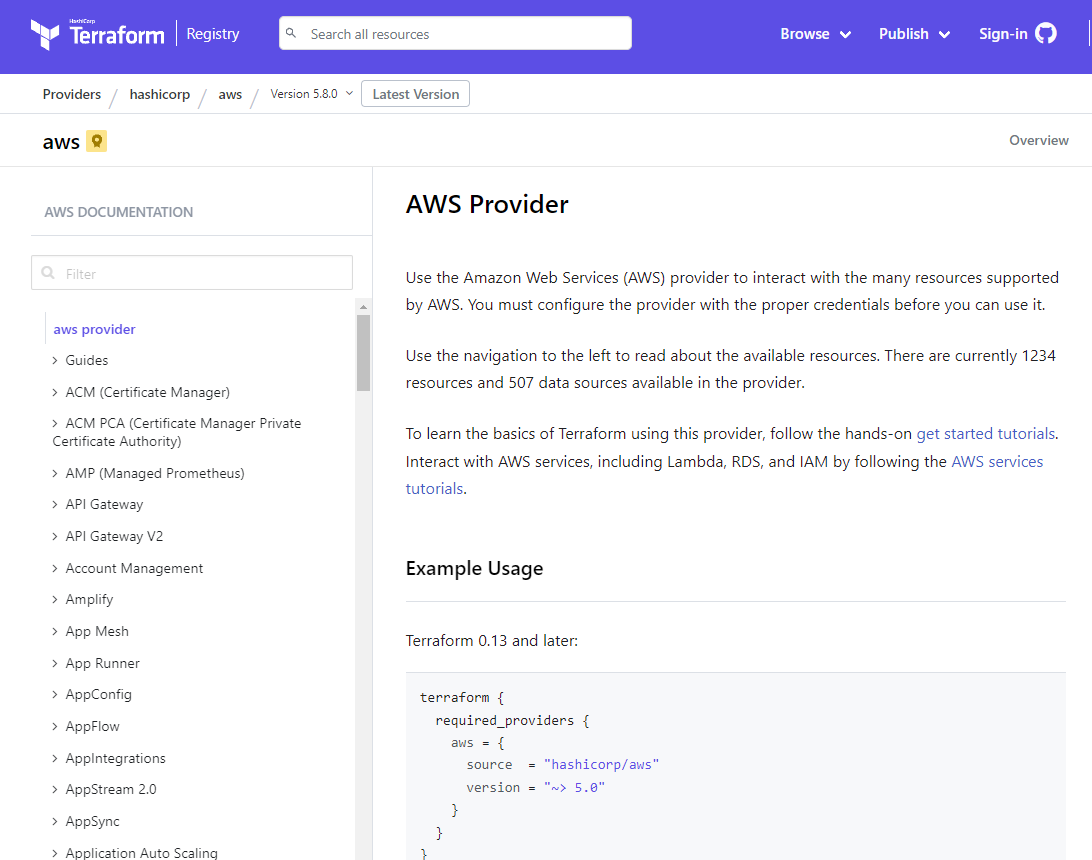Open the AppSync item label

point(93,822)
